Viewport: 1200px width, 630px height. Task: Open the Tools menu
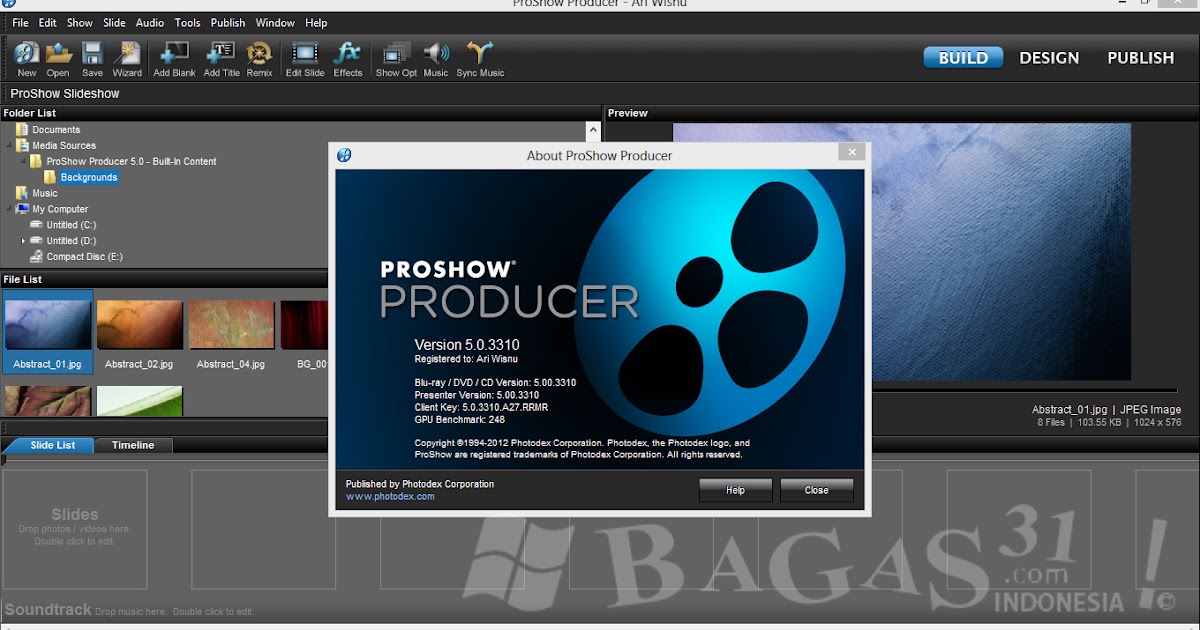[x=188, y=23]
